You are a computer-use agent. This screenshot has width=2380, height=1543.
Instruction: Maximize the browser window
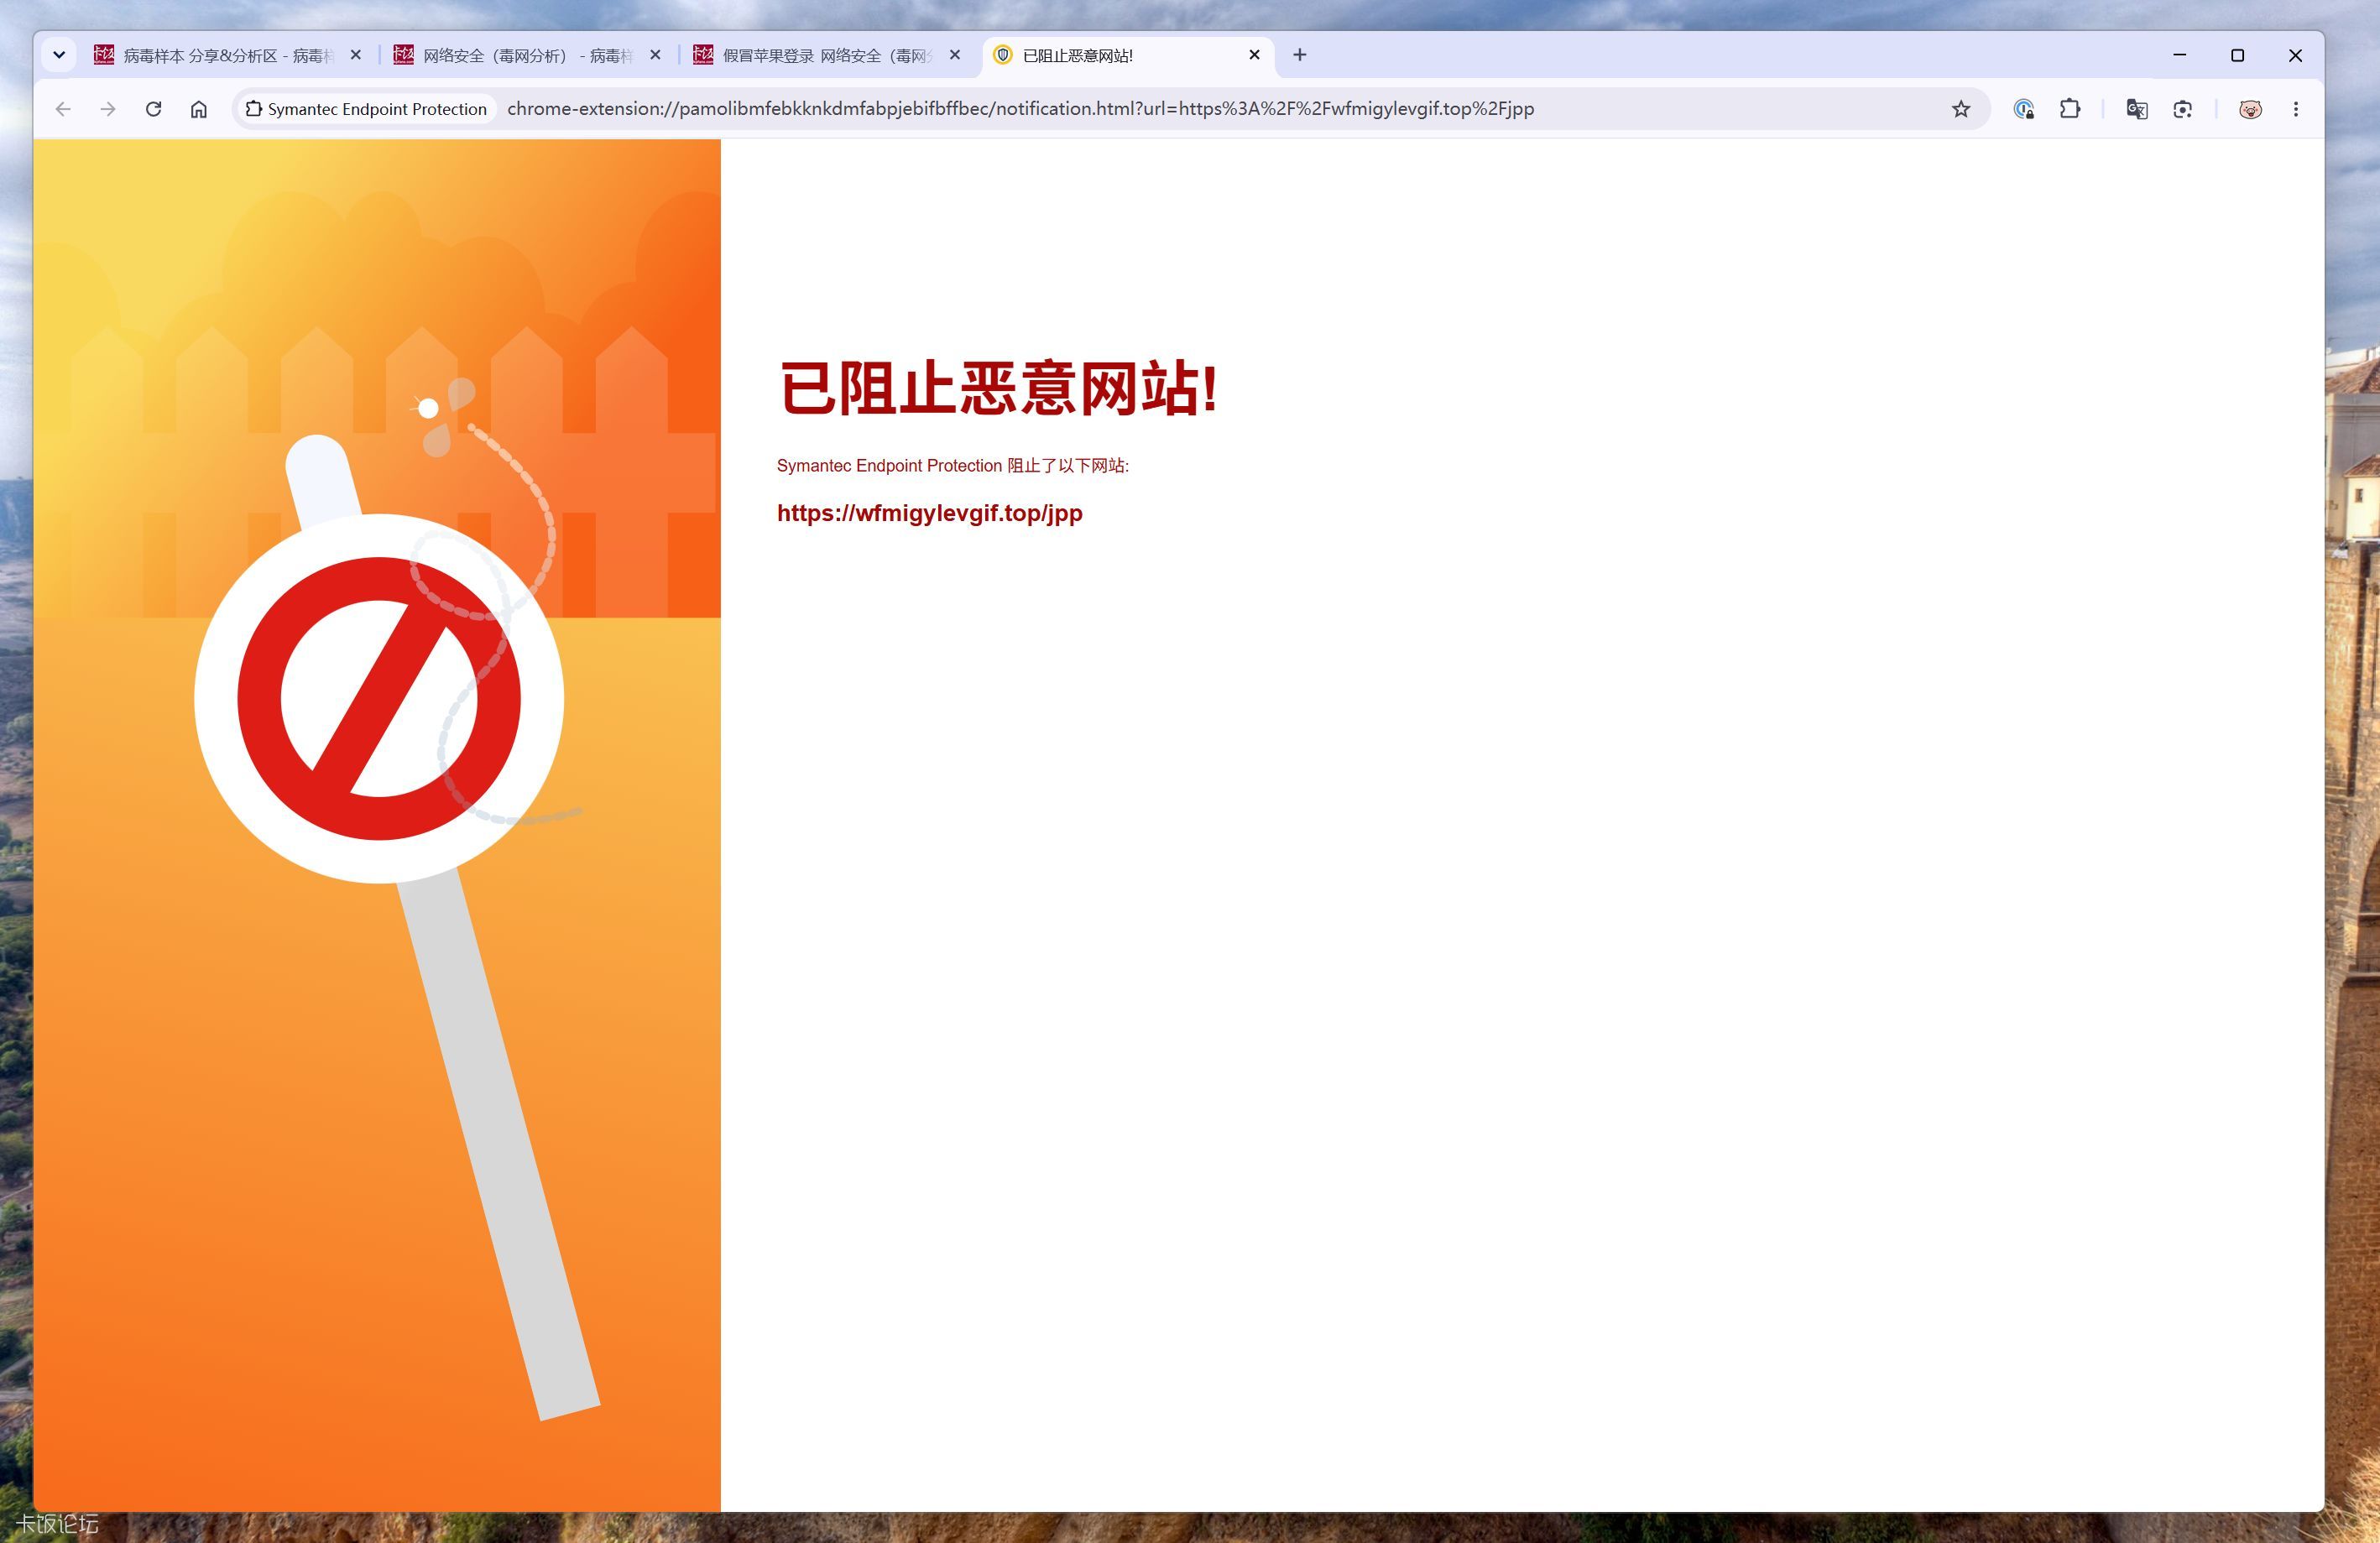pos(2238,55)
